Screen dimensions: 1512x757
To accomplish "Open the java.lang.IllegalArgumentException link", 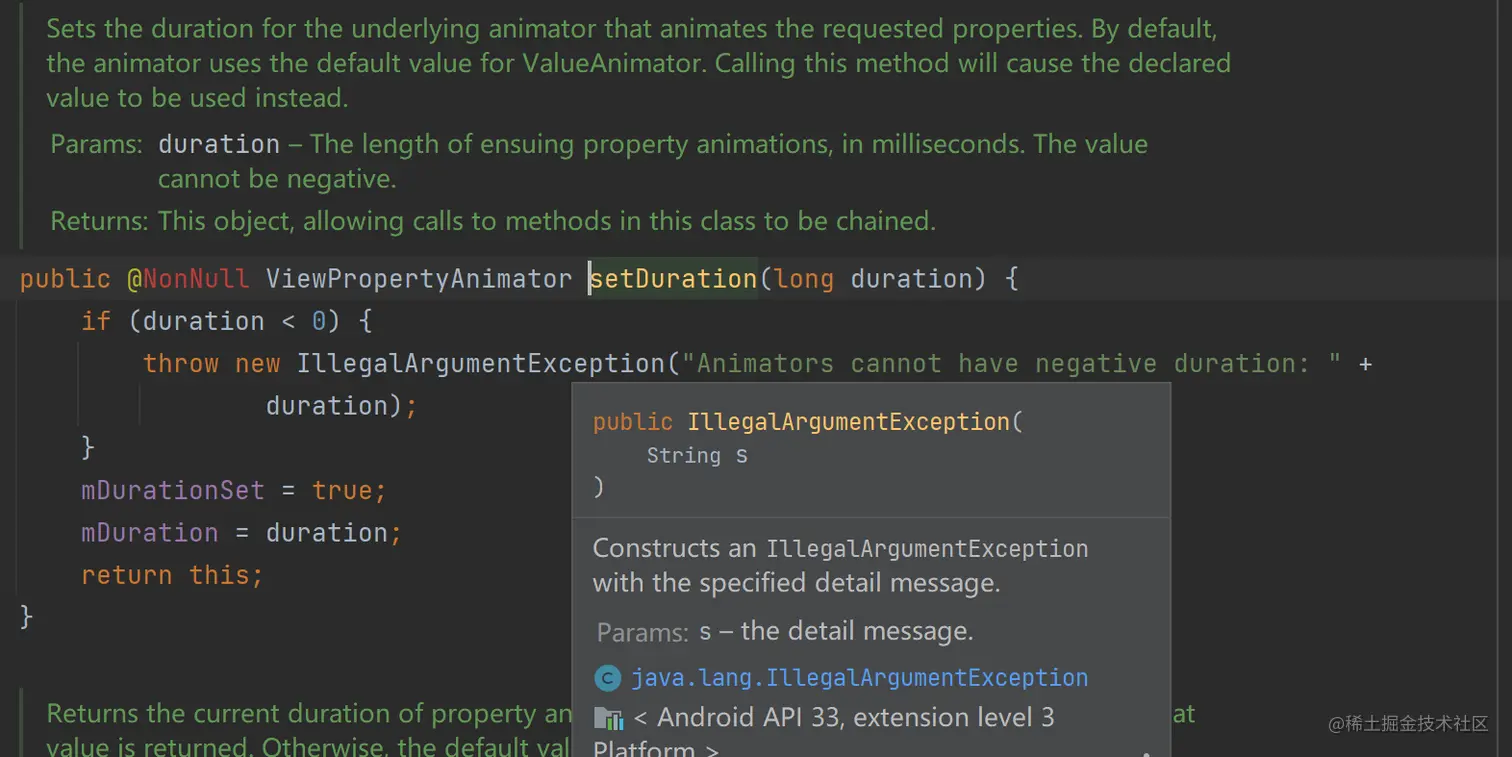I will (859, 678).
